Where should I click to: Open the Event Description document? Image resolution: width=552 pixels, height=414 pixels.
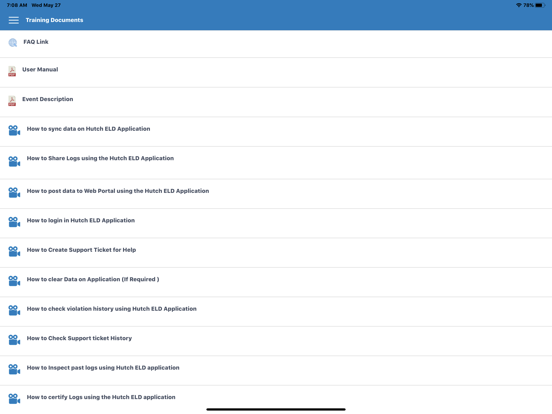[276, 102]
